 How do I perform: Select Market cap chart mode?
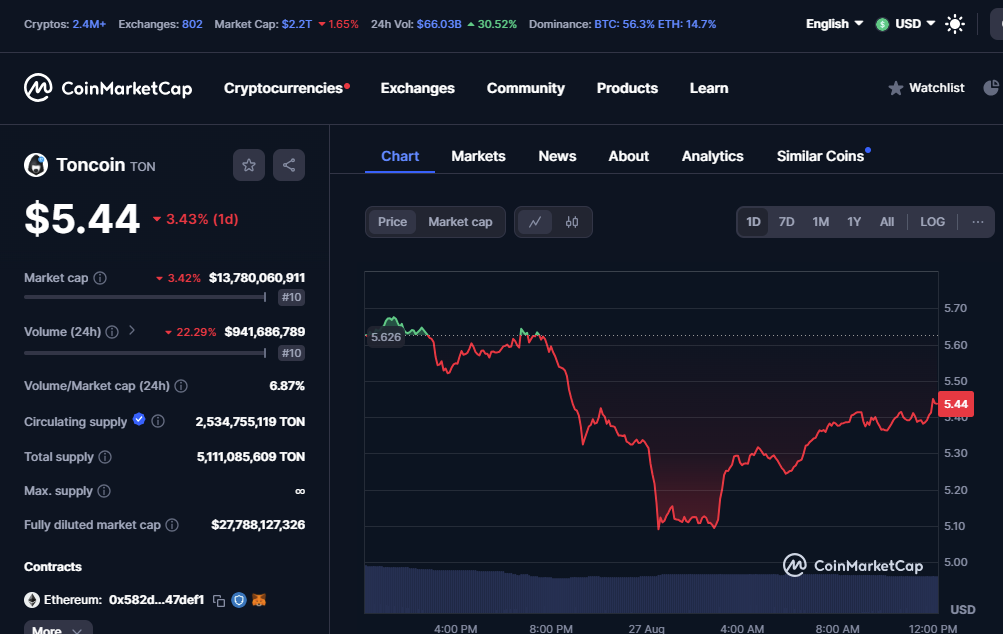tap(460, 222)
